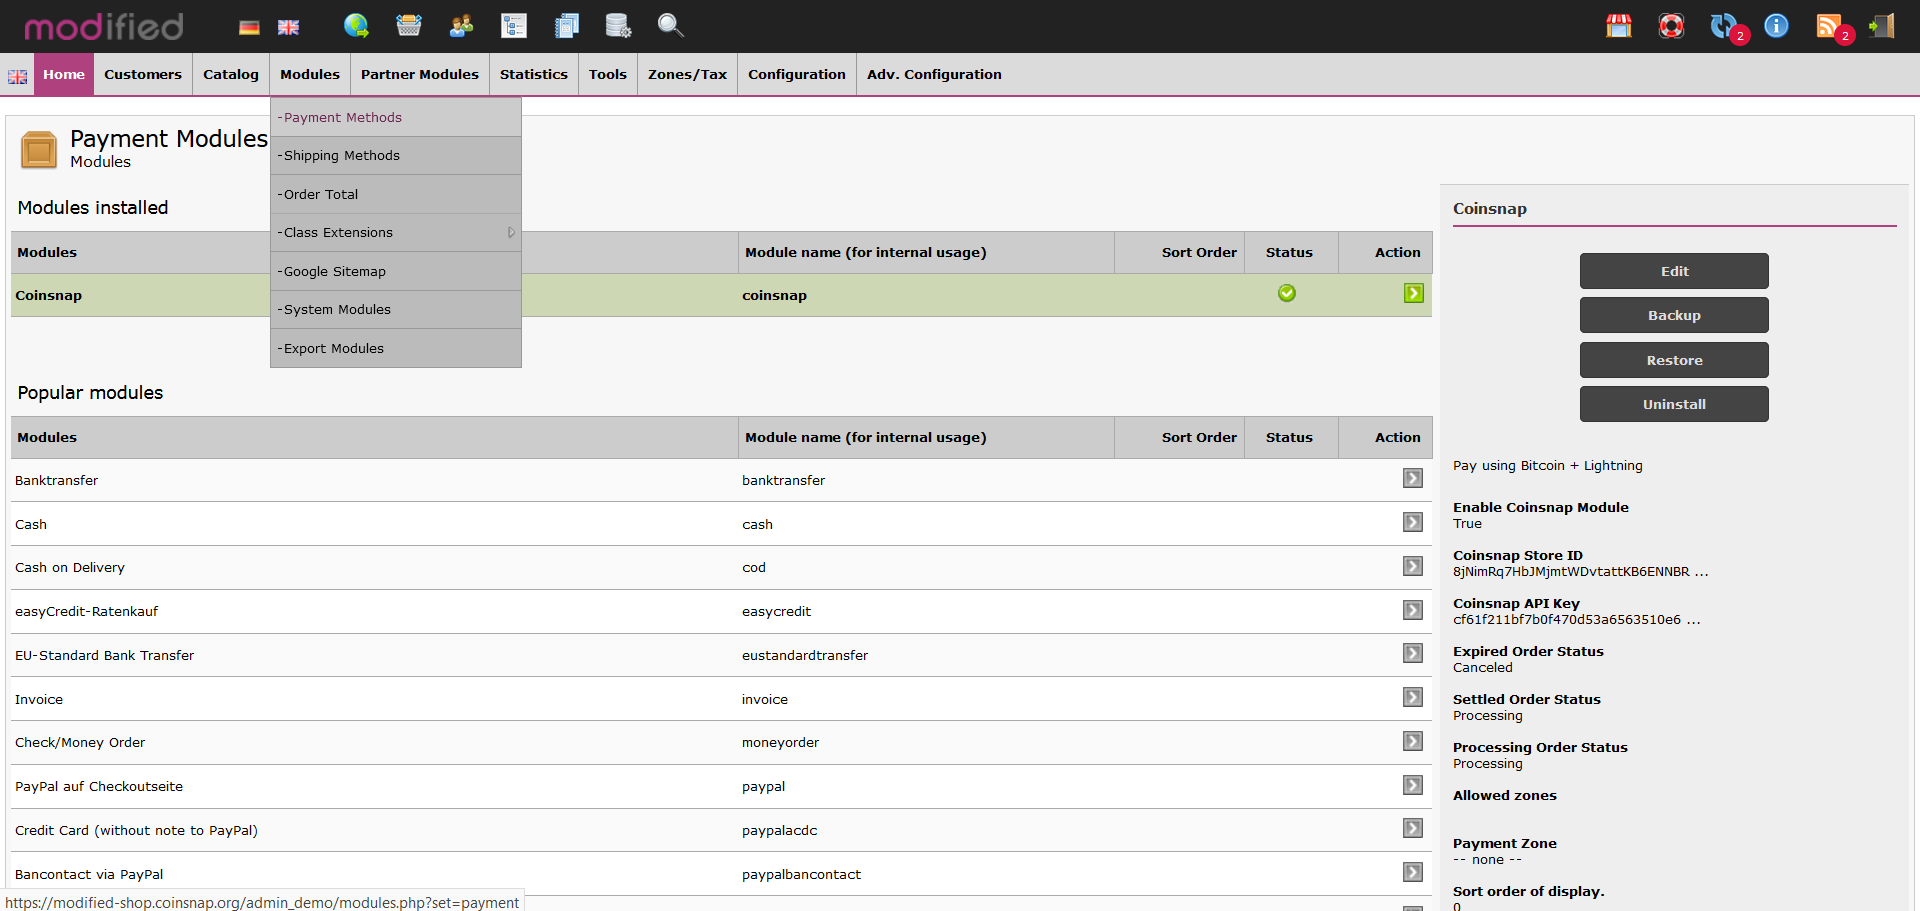
Task: Click the action arrow for Cash row
Action: pos(1413,522)
